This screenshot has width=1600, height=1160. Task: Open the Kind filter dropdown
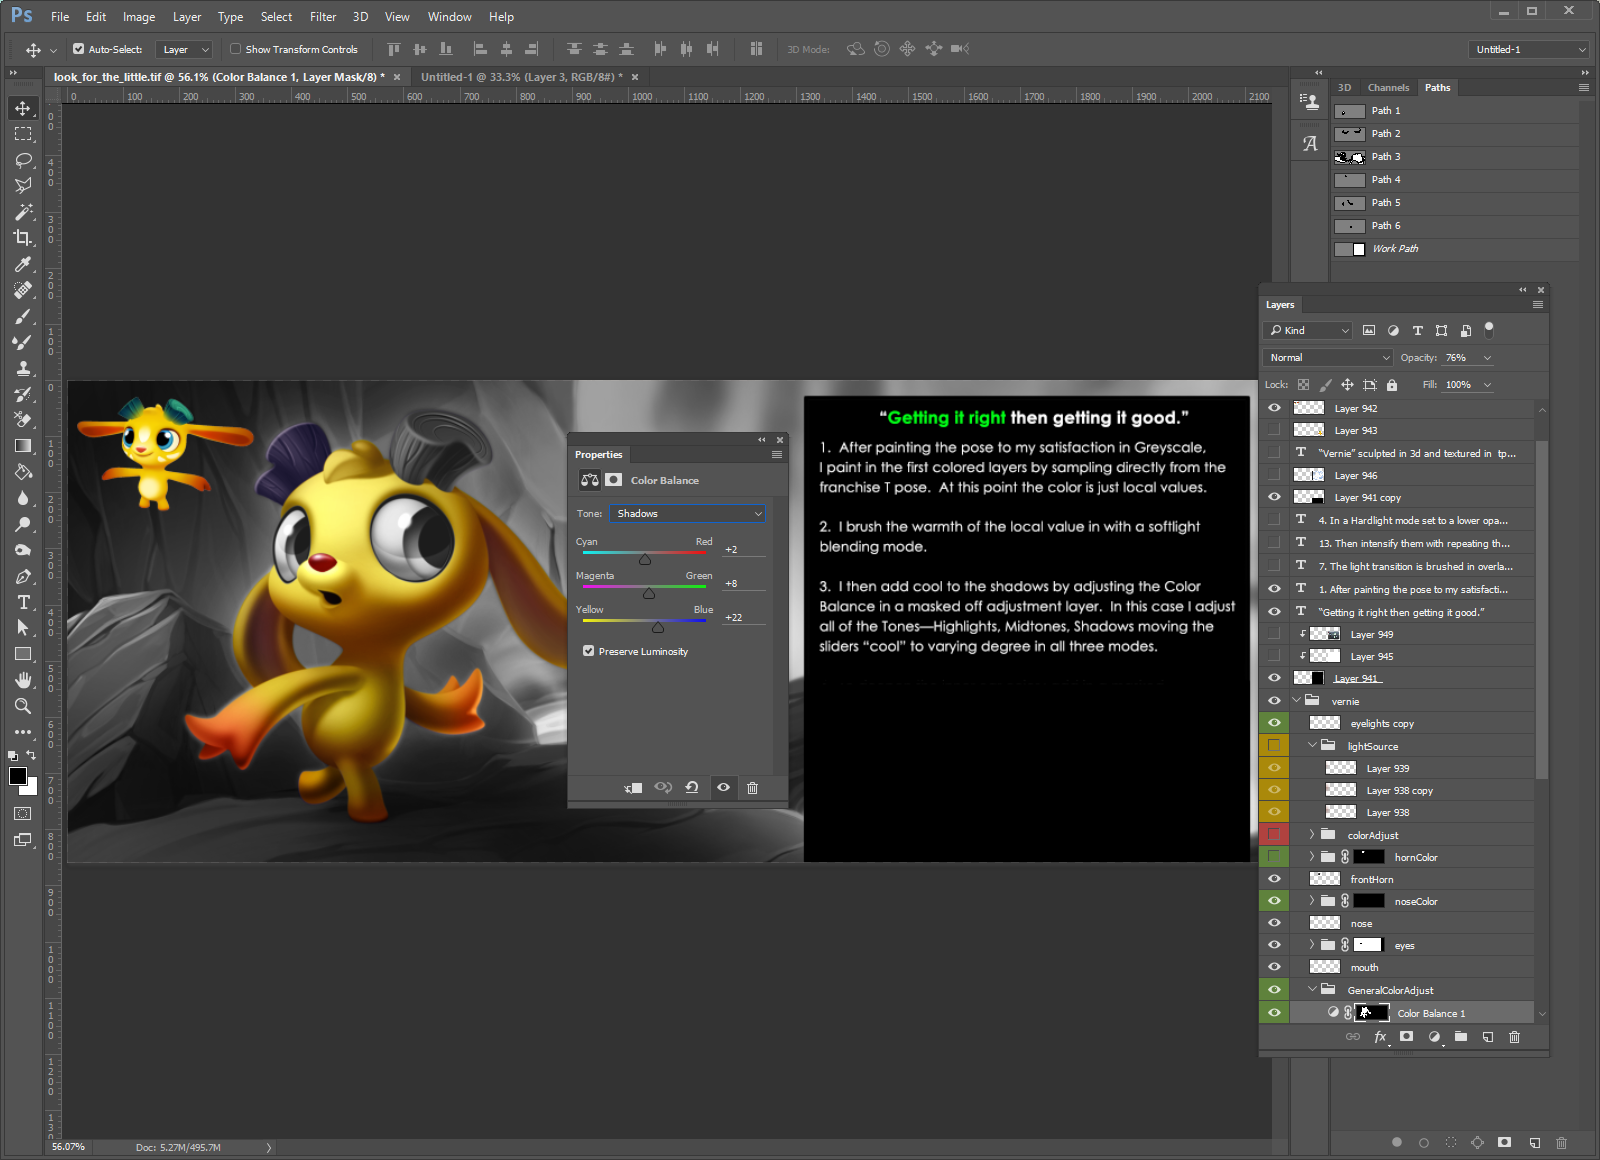(1308, 331)
